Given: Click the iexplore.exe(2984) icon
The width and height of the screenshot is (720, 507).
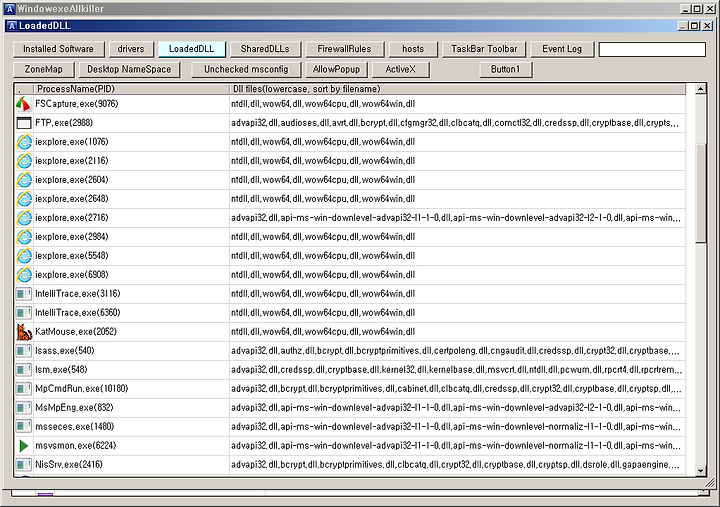Looking at the screenshot, I should 24,237.
